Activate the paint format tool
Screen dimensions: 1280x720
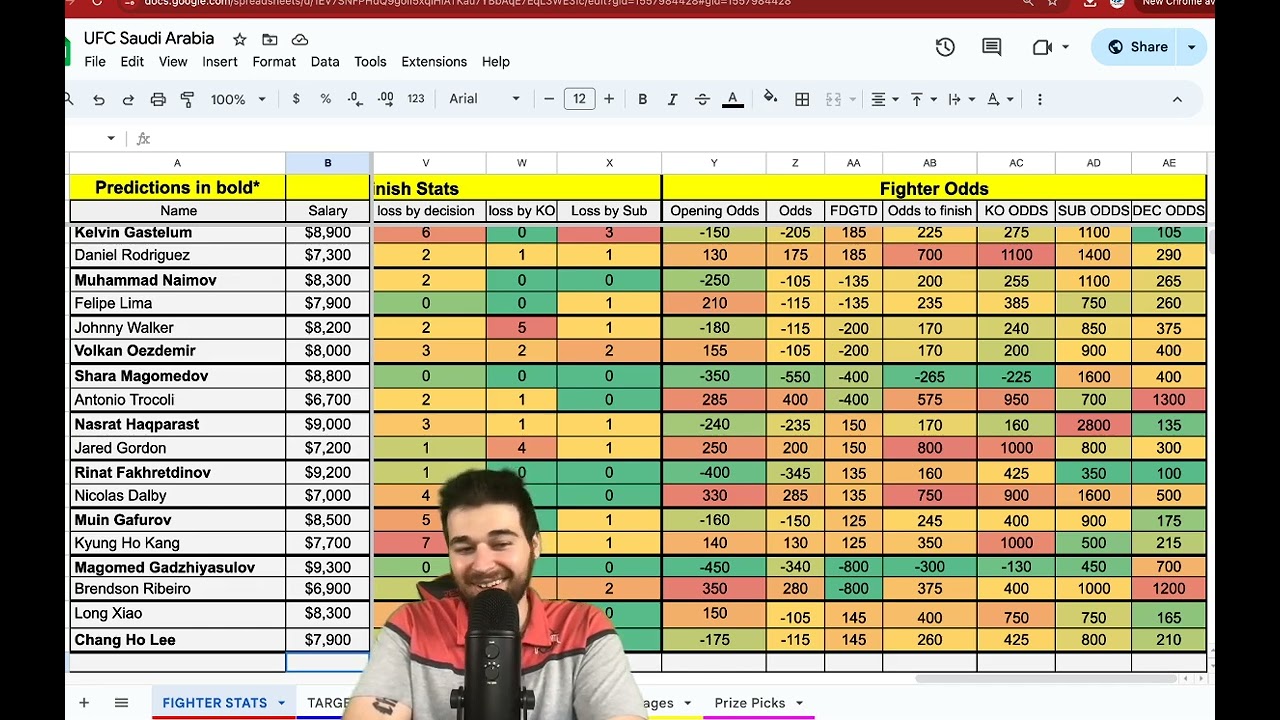pos(187,99)
